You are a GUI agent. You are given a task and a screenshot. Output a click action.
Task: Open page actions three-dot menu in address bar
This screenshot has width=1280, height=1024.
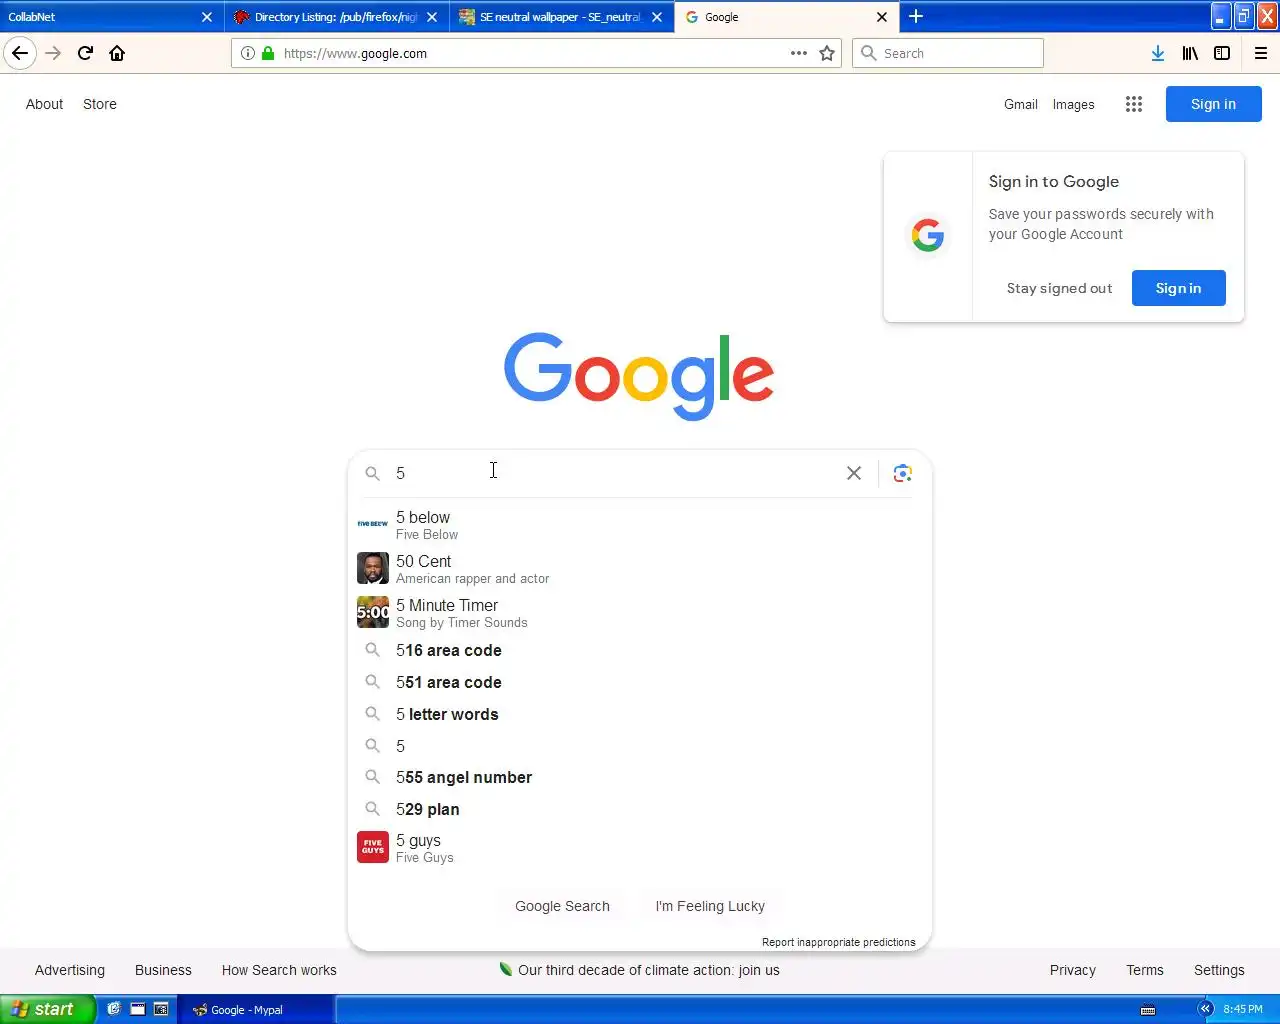click(799, 53)
